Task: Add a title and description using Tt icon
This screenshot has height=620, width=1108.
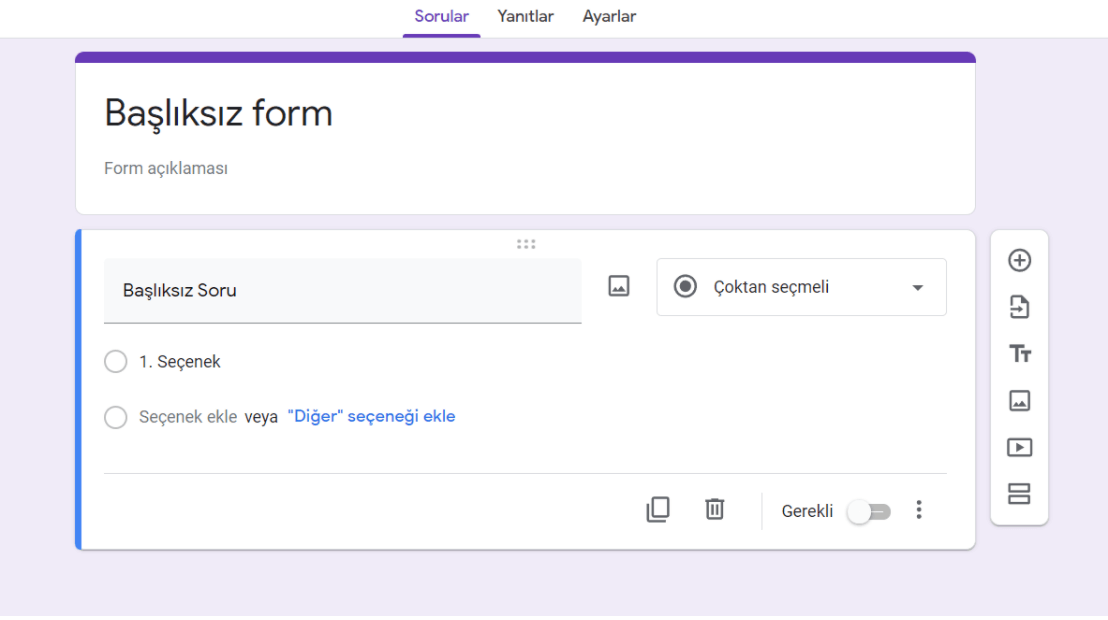Action: [x=1019, y=354]
